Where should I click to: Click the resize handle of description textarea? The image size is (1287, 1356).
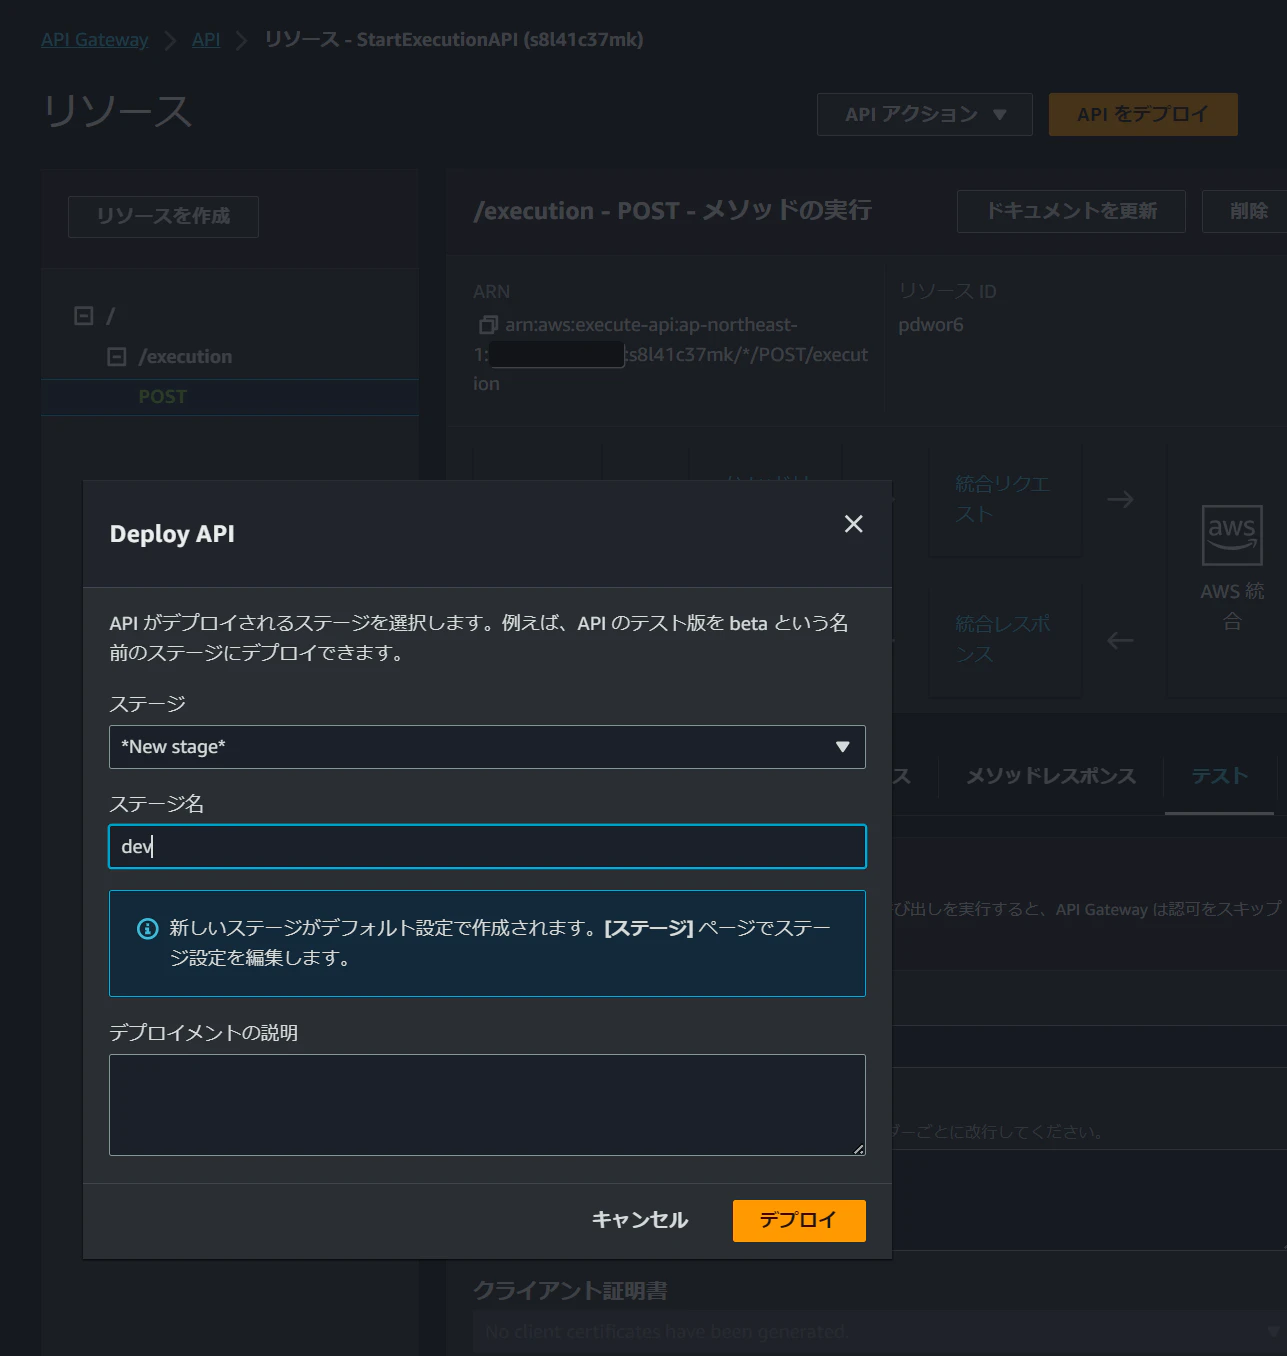point(859,1149)
